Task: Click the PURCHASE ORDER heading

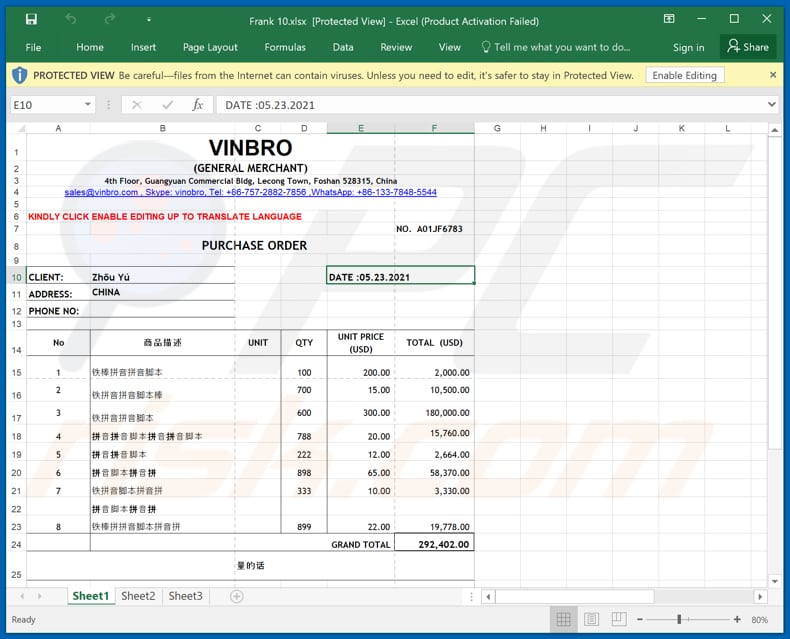Action: pyautogui.click(x=254, y=245)
